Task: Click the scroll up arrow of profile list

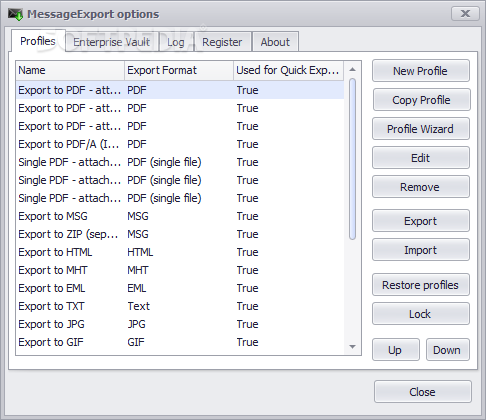Action: point(352,70)
